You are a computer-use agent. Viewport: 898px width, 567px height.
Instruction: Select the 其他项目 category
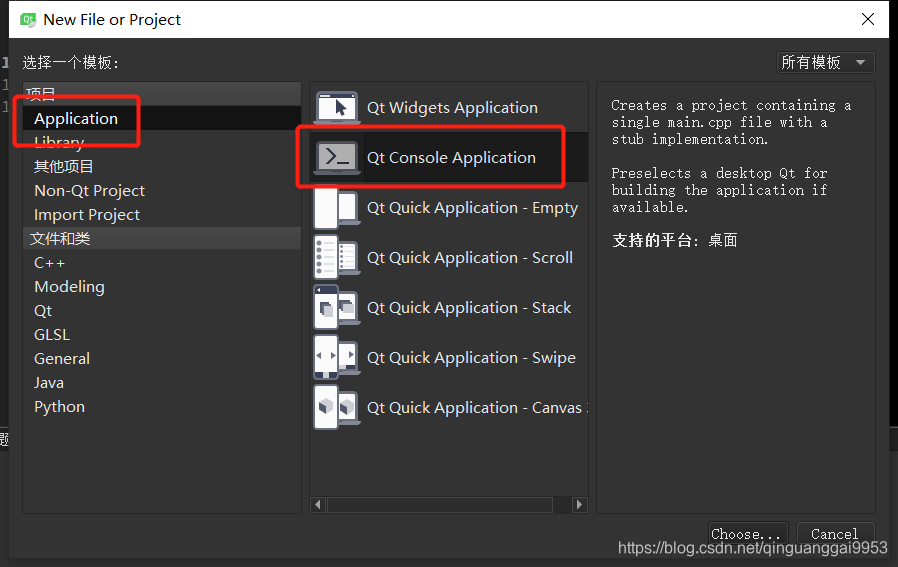click(x=162, y=167)
